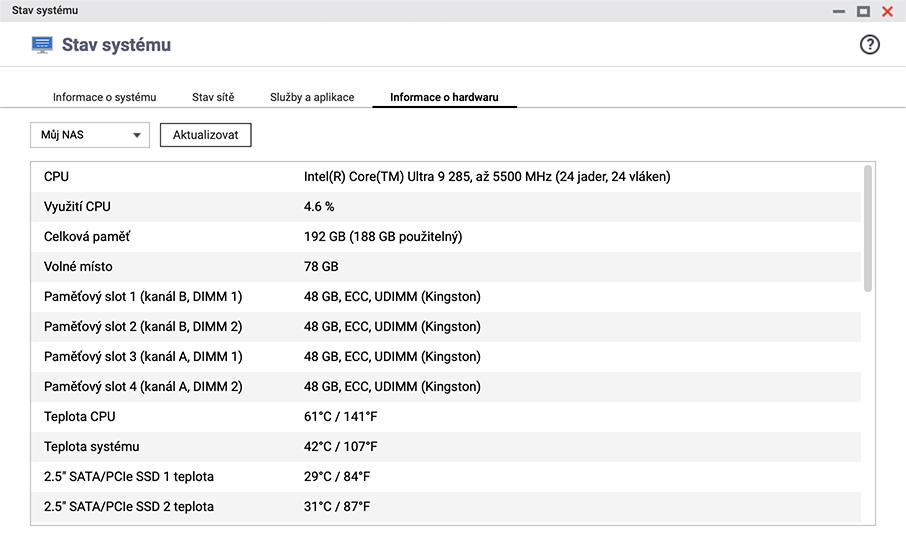Maximize the Stav systému window
The height and width of the screenshot is (546, 906).
click(863, 11)
